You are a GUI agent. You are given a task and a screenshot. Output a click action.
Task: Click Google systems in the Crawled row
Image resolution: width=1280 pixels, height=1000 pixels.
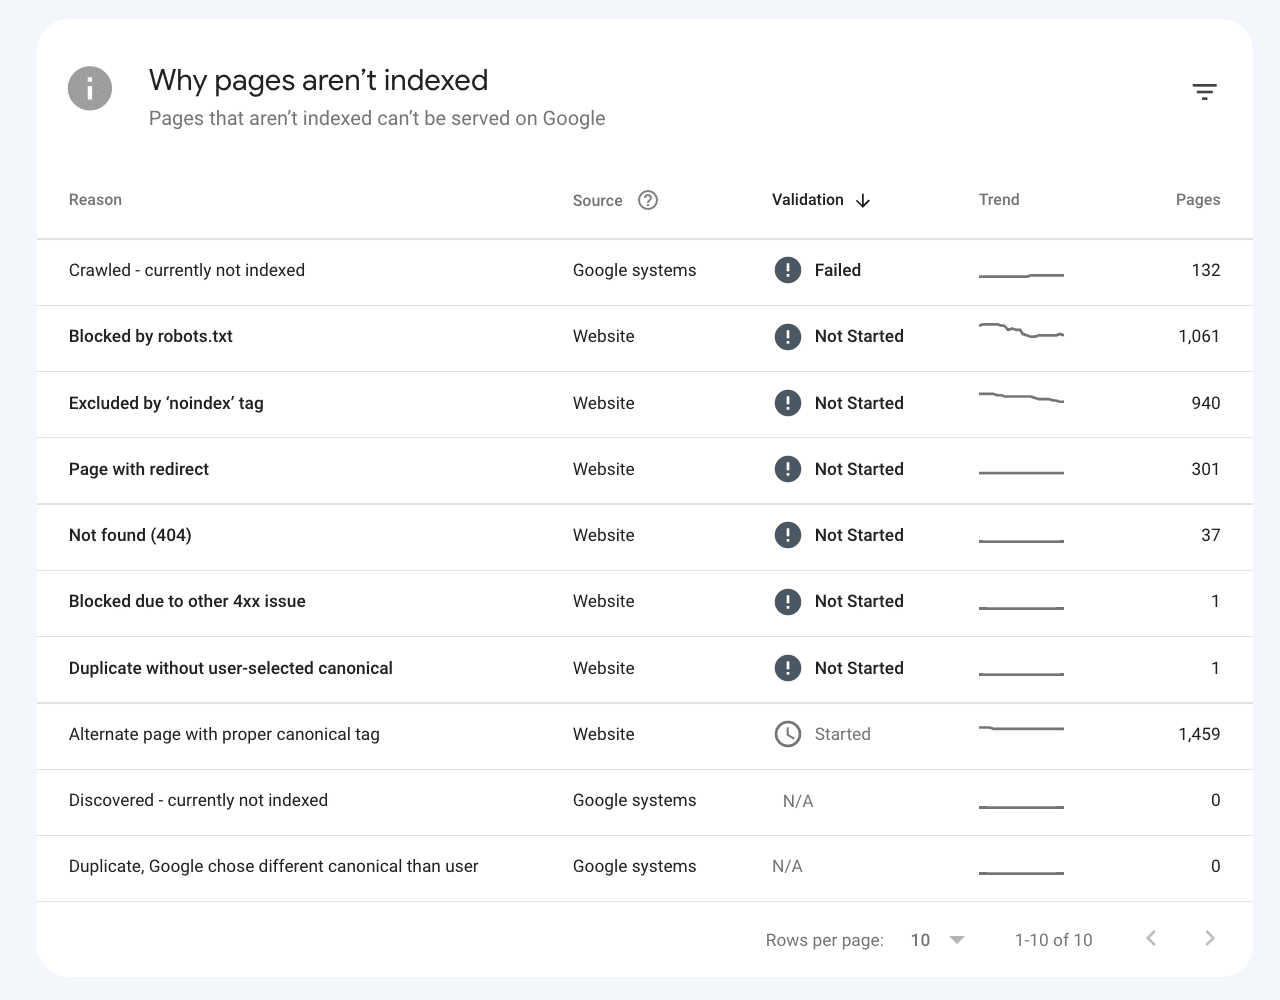(x=635, y=270)
